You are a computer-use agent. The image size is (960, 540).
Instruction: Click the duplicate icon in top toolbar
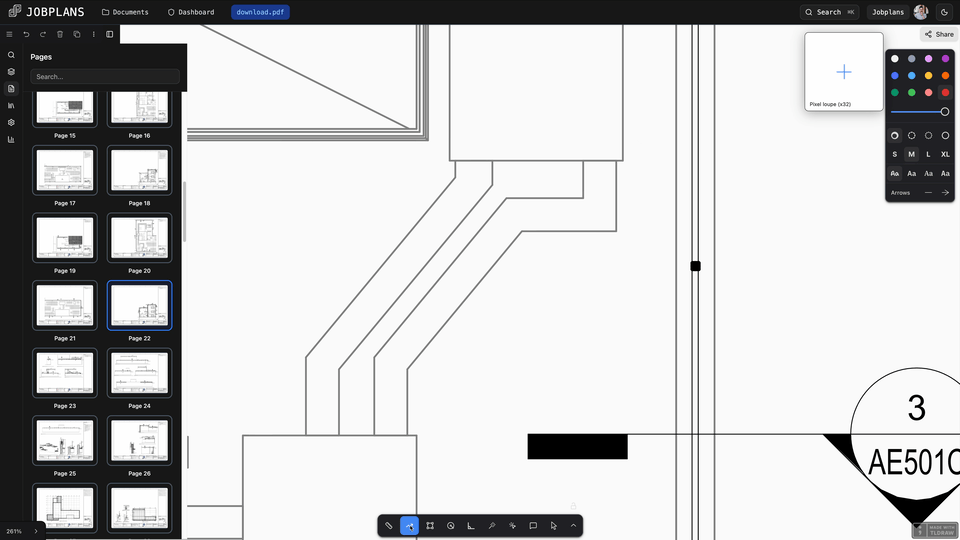pos(77,34)
